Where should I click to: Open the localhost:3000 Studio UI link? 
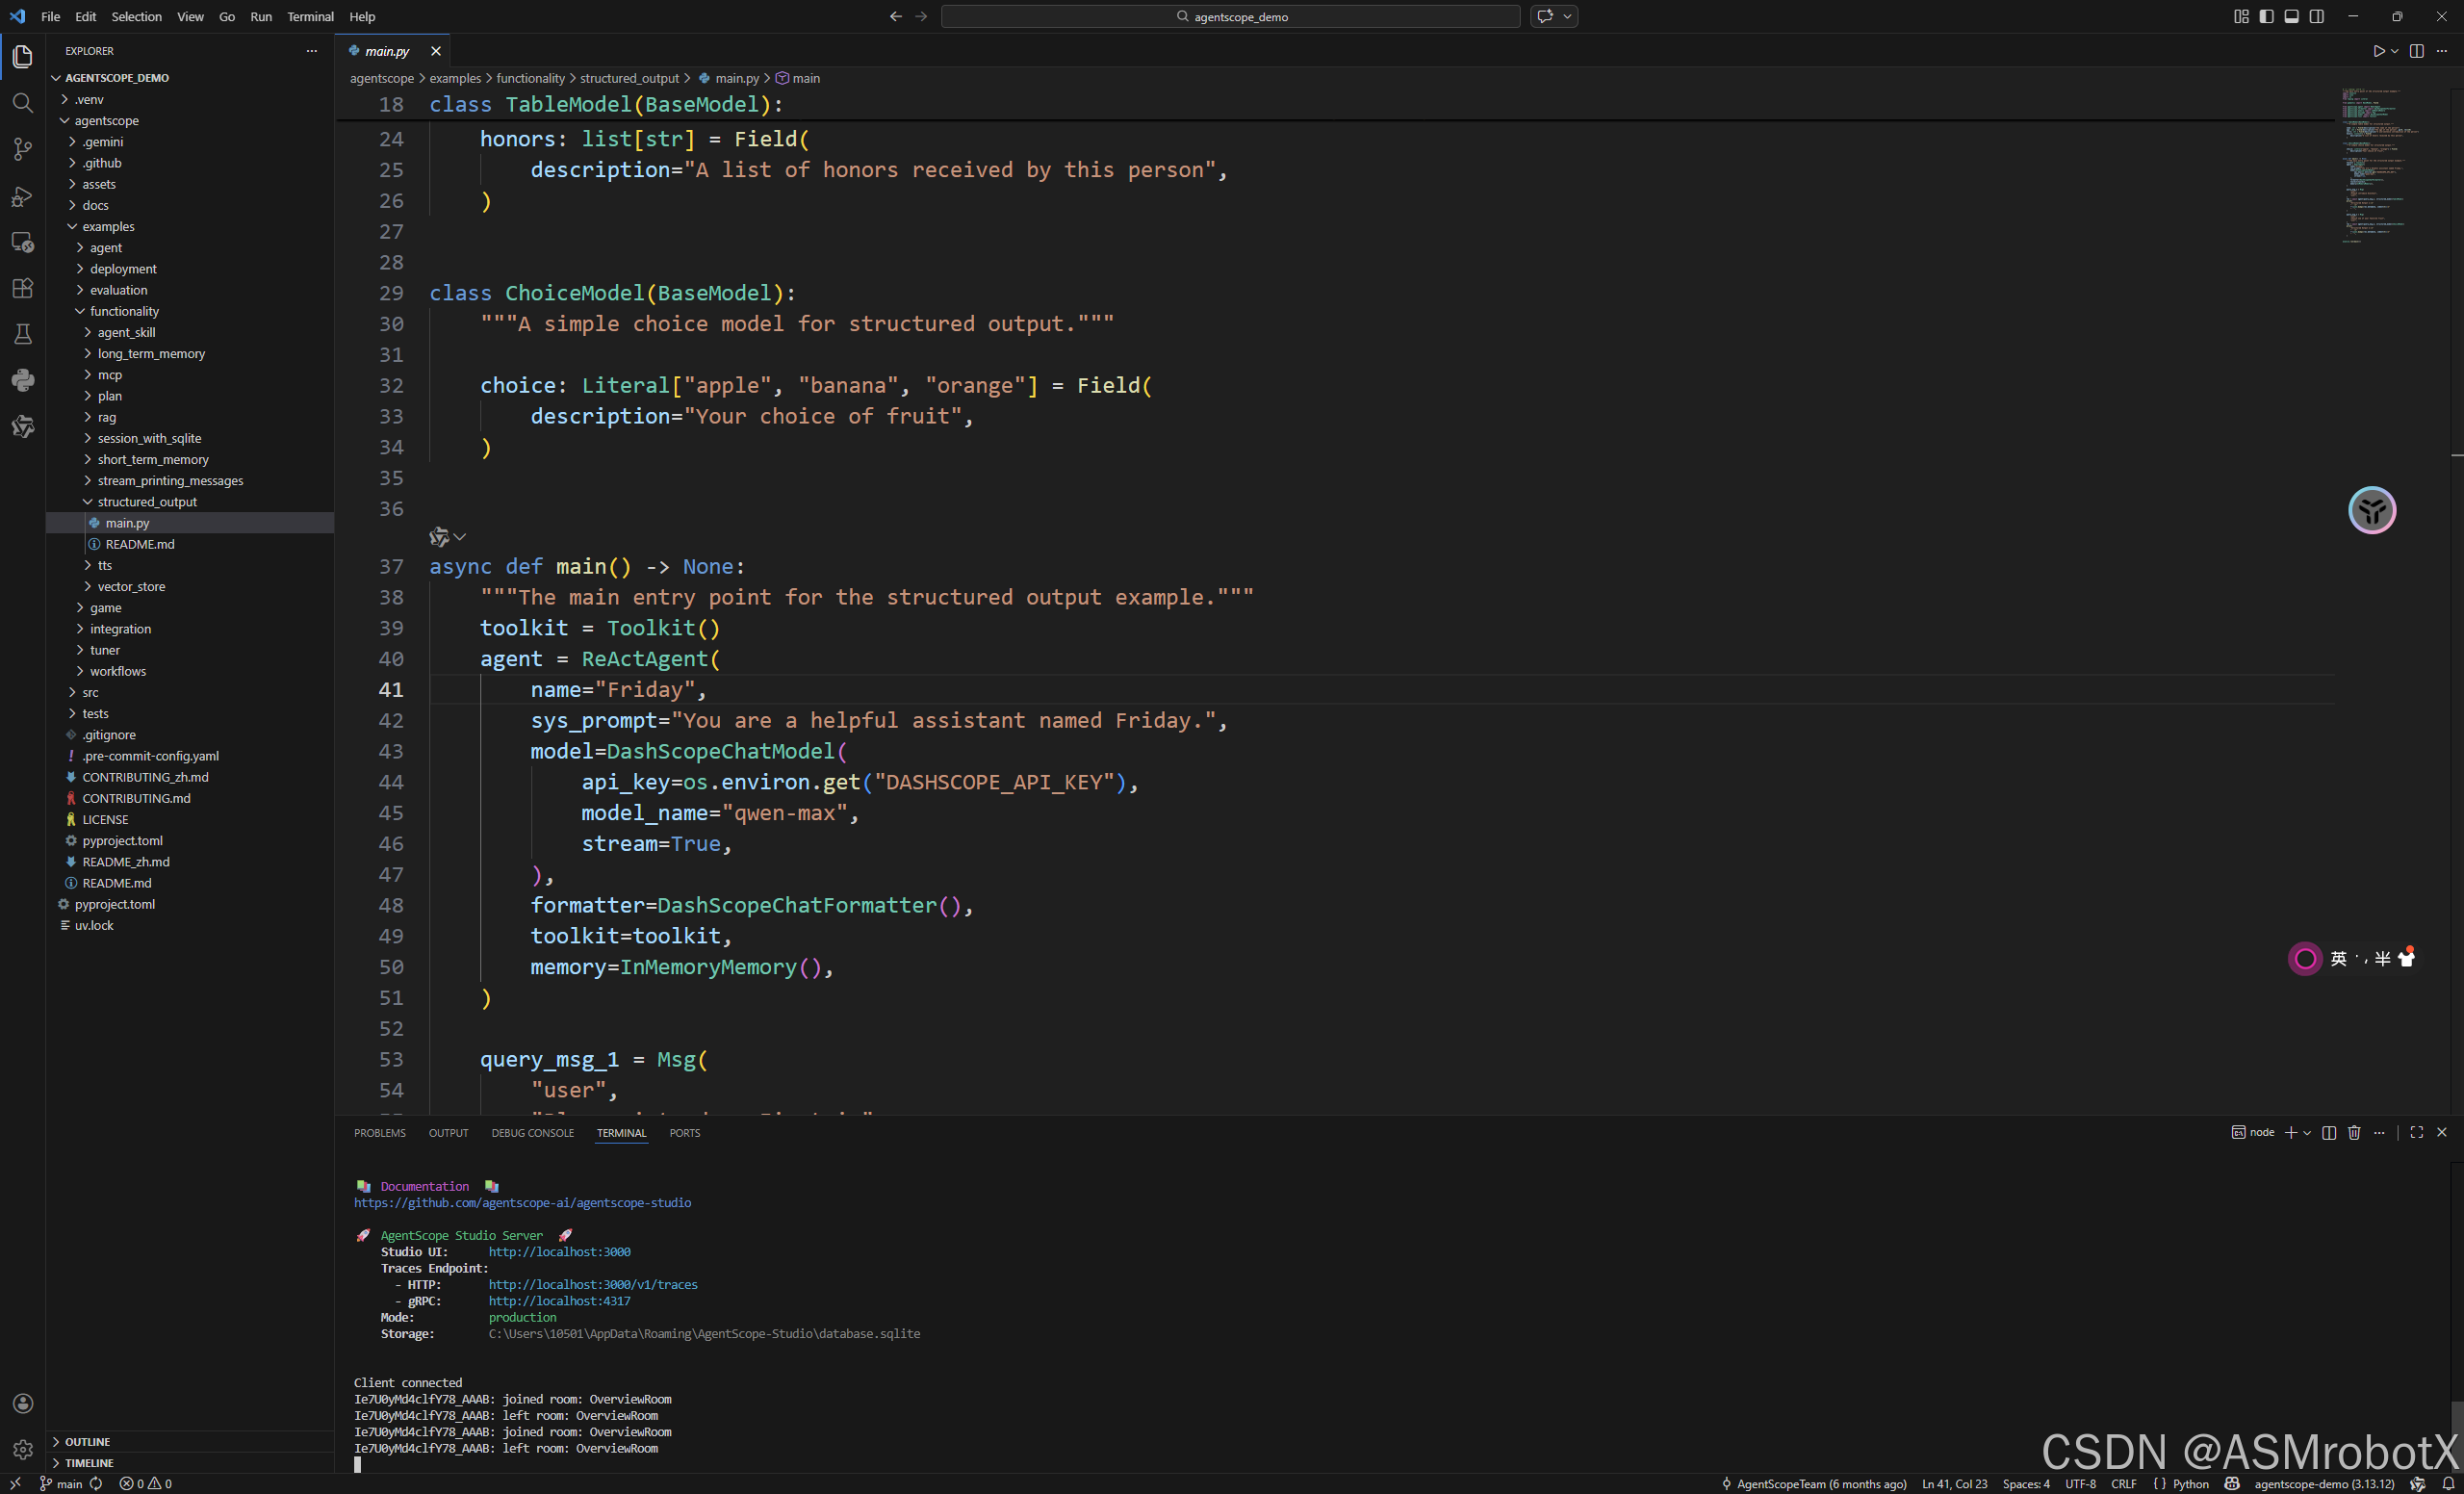pyautogui.click(x=559, y=1252)
